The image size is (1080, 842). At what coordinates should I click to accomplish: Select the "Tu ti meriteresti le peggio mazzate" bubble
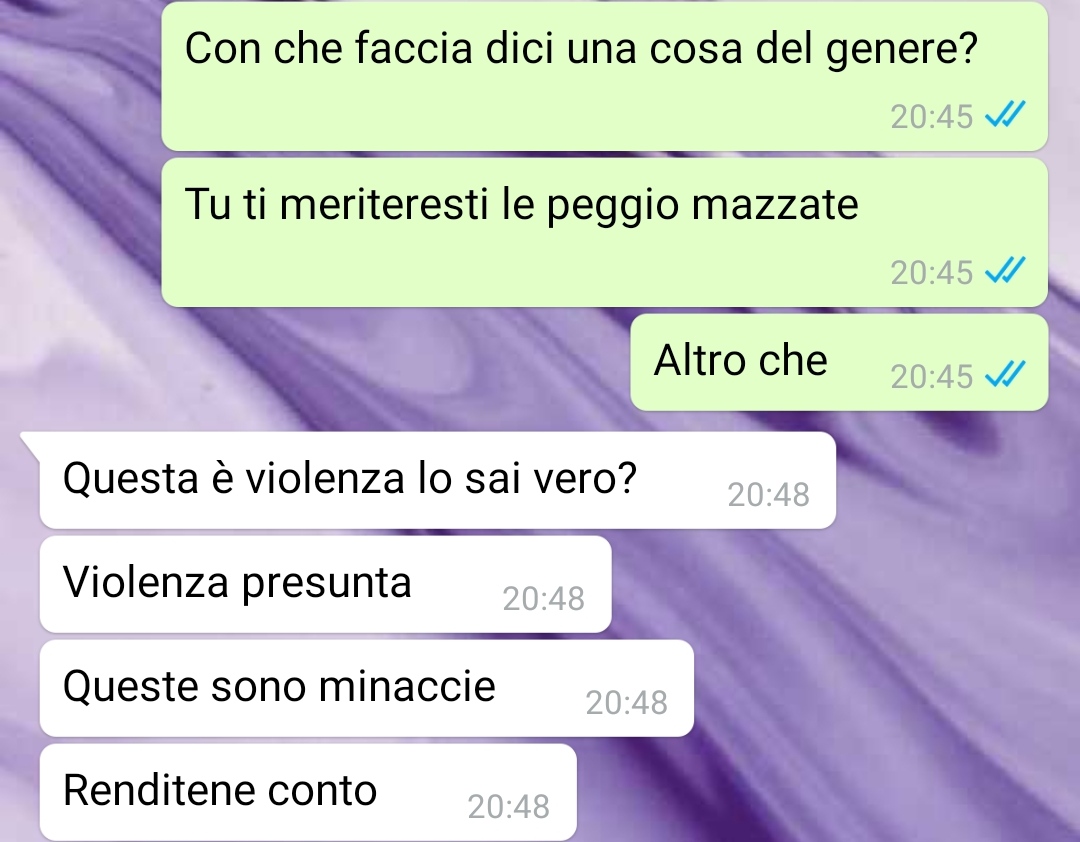pyautogui.click(x=604, y=232)
